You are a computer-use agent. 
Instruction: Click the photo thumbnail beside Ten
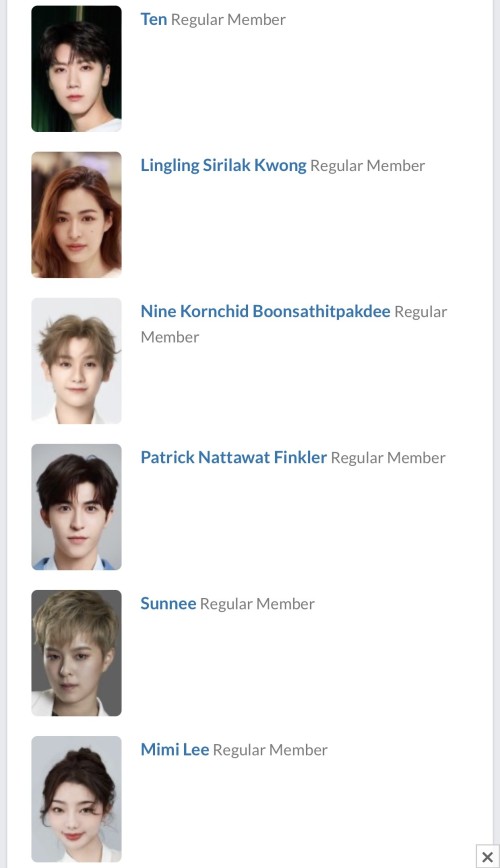click(76, 69)
